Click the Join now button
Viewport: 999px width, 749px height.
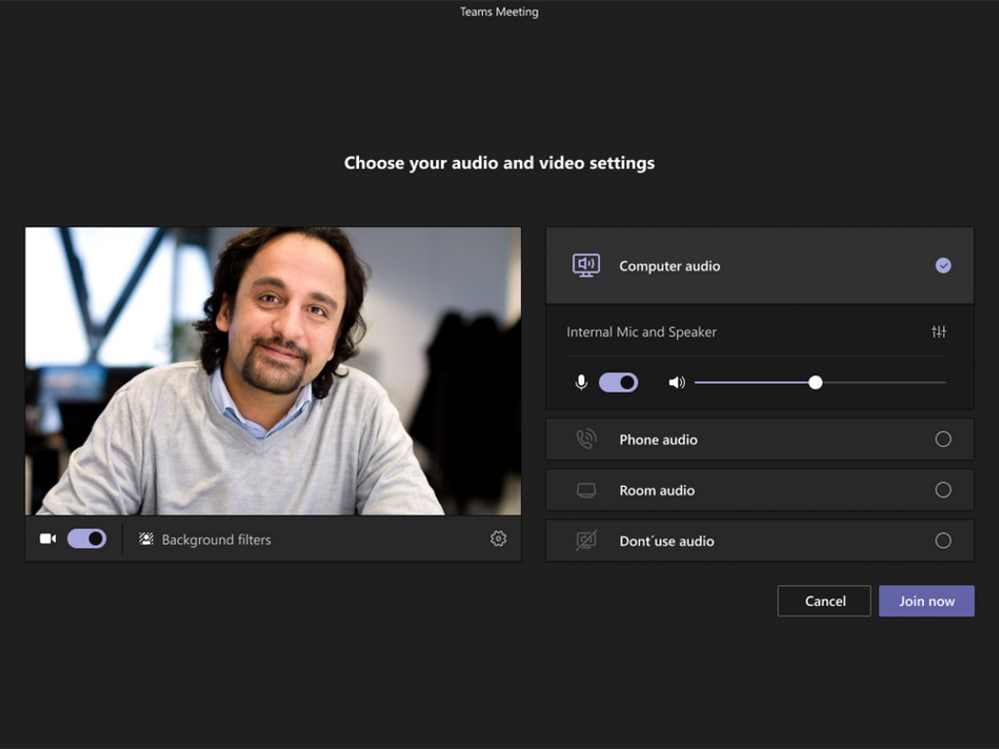click(926, 601)
